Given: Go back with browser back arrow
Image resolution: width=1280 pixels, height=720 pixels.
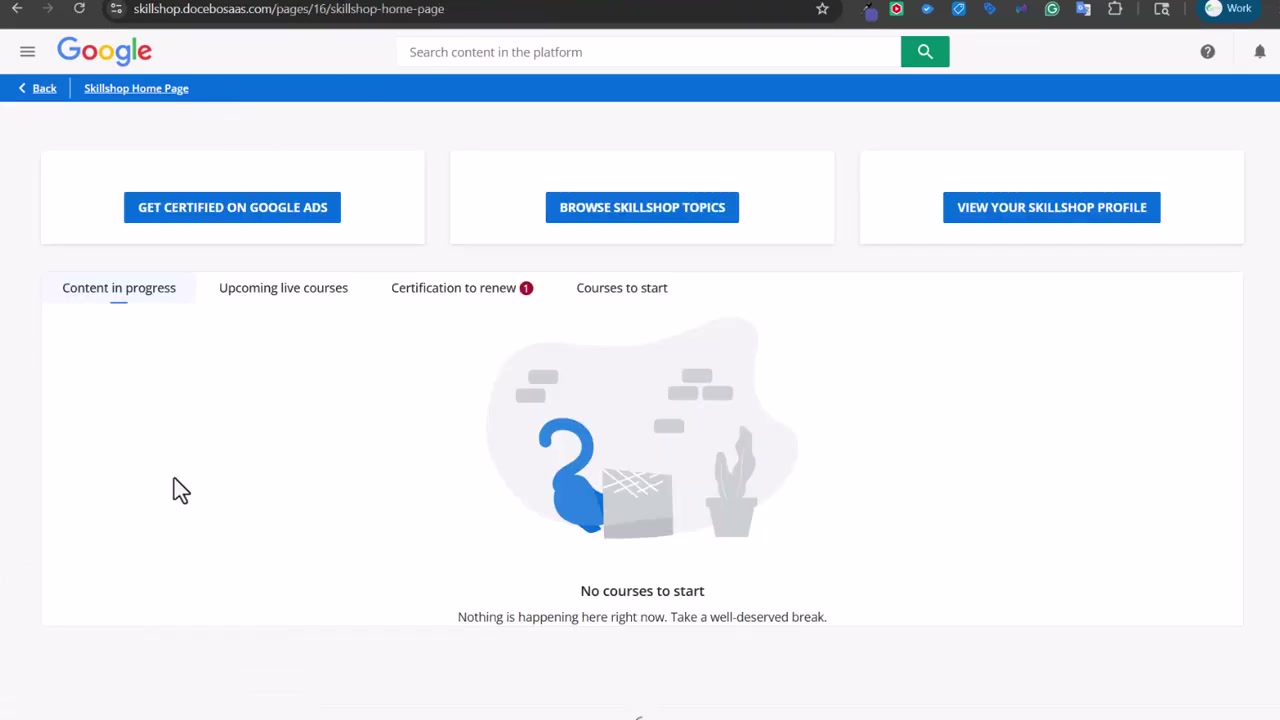Looking at the screenshot, I should click(x=17, y=8).
